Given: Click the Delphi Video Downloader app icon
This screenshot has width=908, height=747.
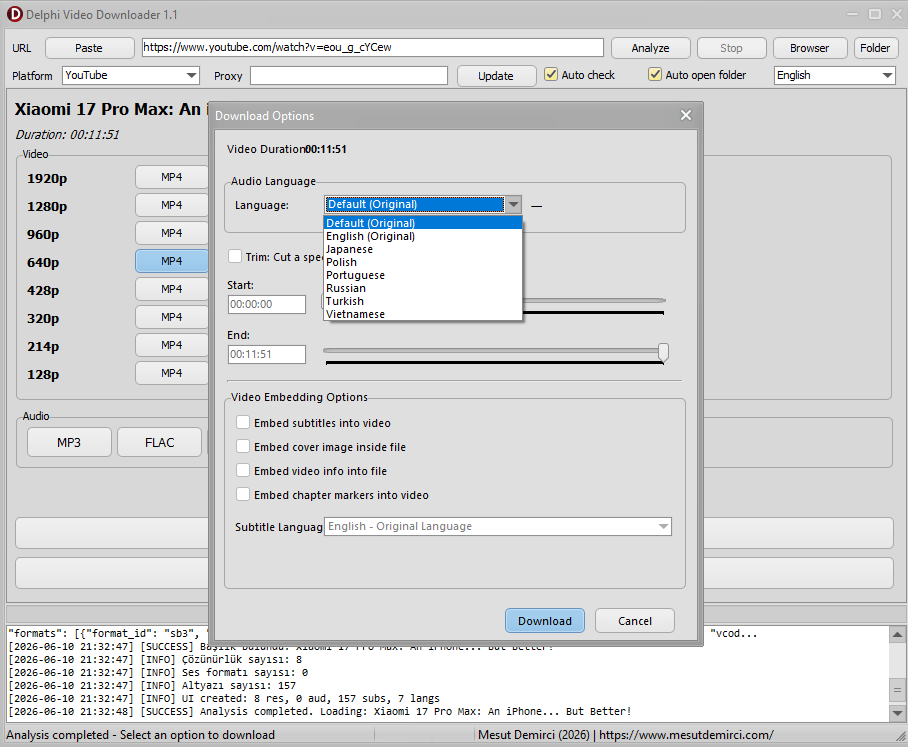Looking at the screenshot, I should (14, 14).
